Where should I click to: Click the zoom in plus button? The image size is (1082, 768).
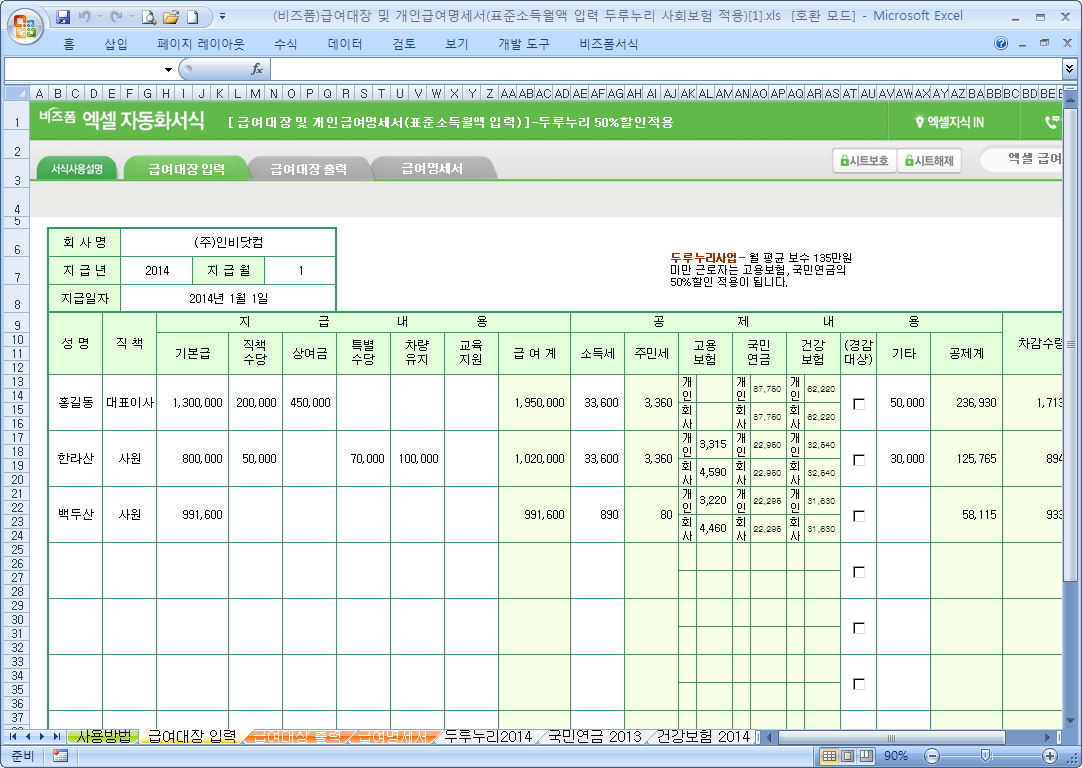[1049, 756]
